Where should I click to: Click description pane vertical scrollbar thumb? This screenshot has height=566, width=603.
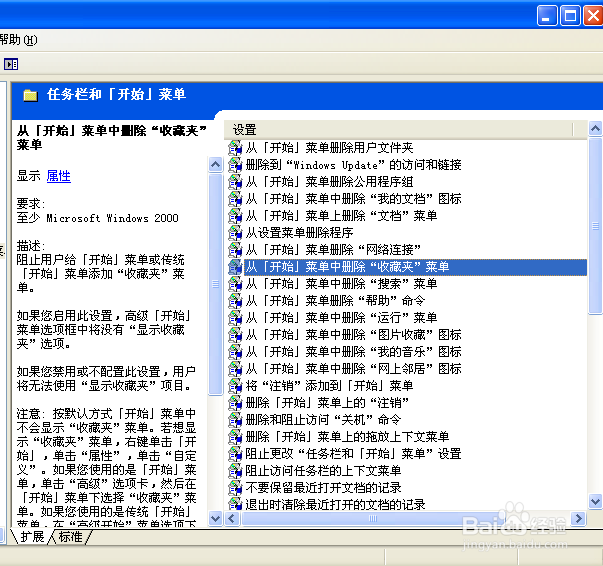click(x=215, y=284)
